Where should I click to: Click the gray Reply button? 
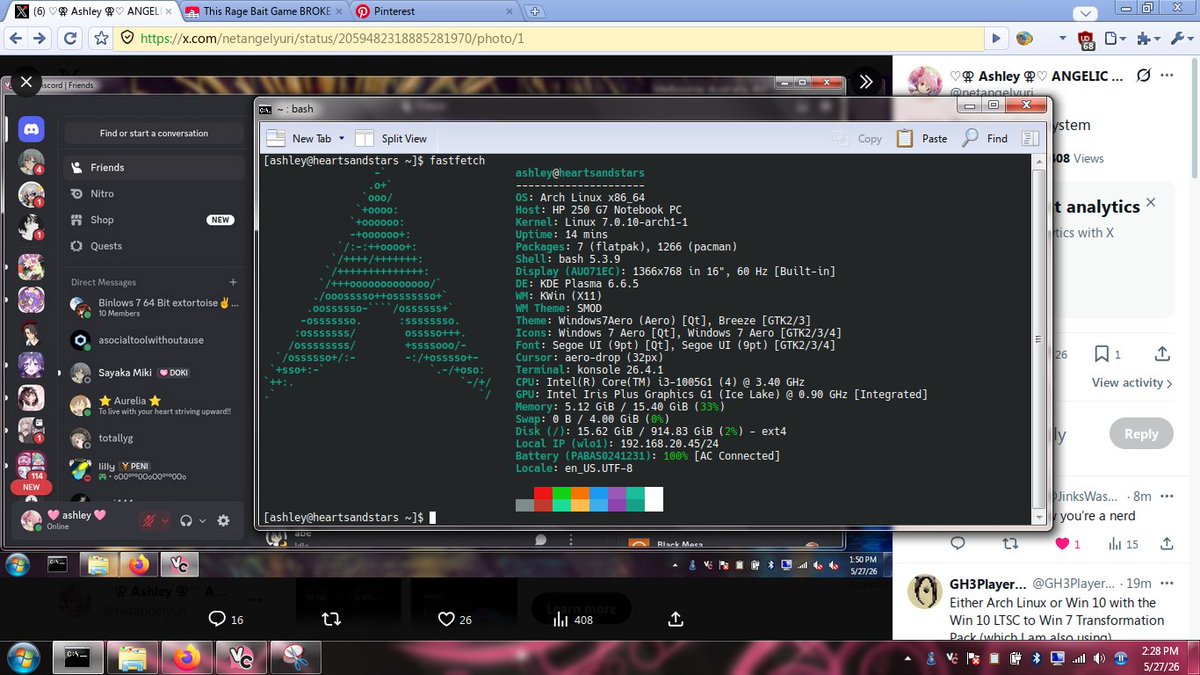1141,434
